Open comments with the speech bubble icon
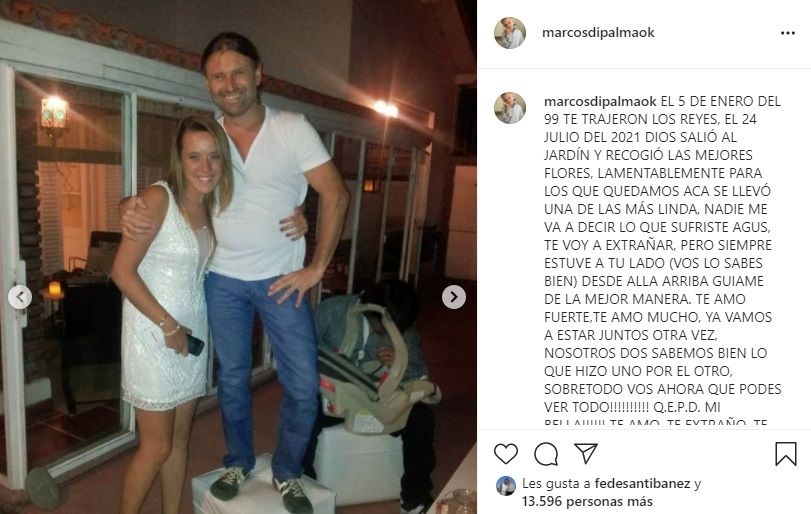The width and height of the screenshot is (811, 514). (x=546, y=454)
